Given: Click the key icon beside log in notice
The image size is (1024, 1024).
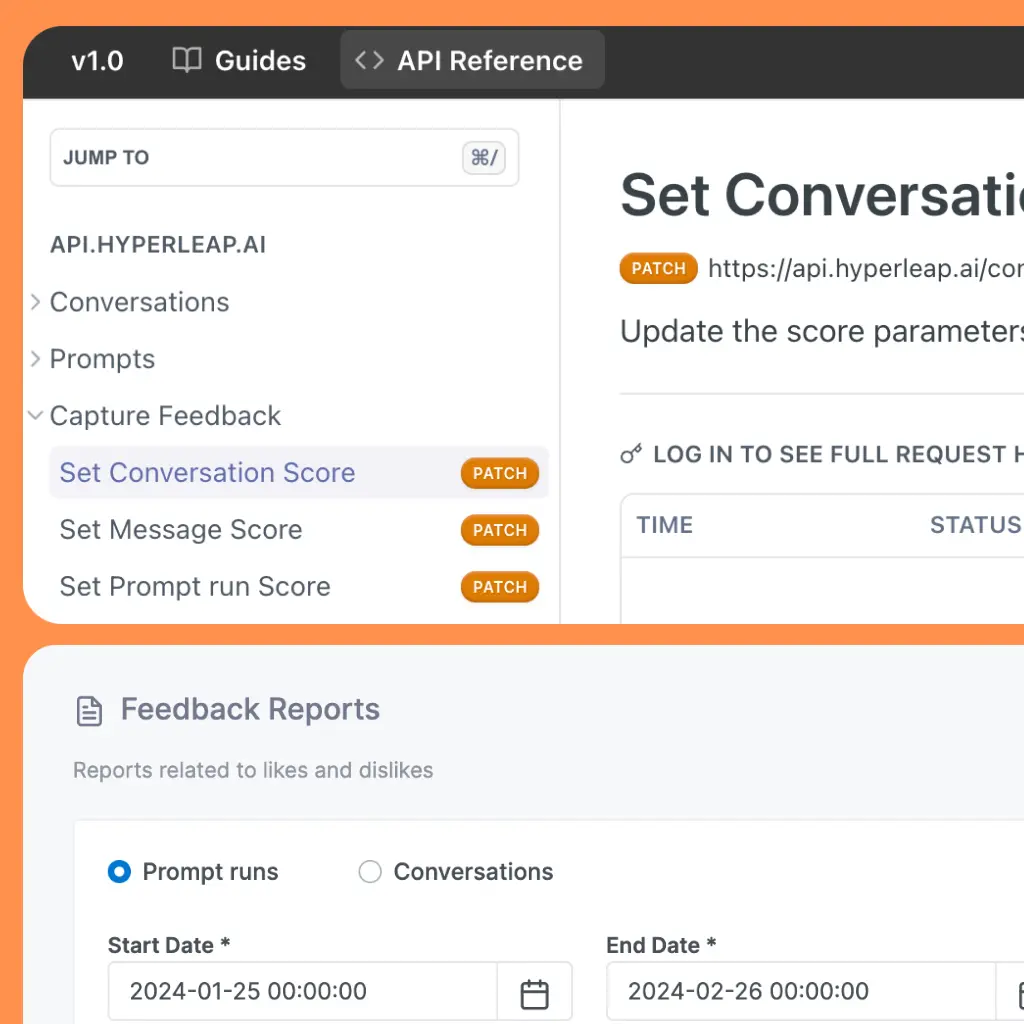Looking at the screenshot, I should (631, 455).
